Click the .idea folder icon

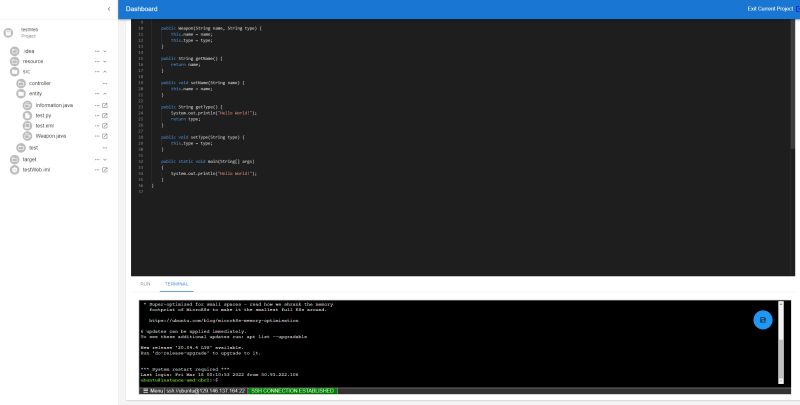click(x=14, y=51)
